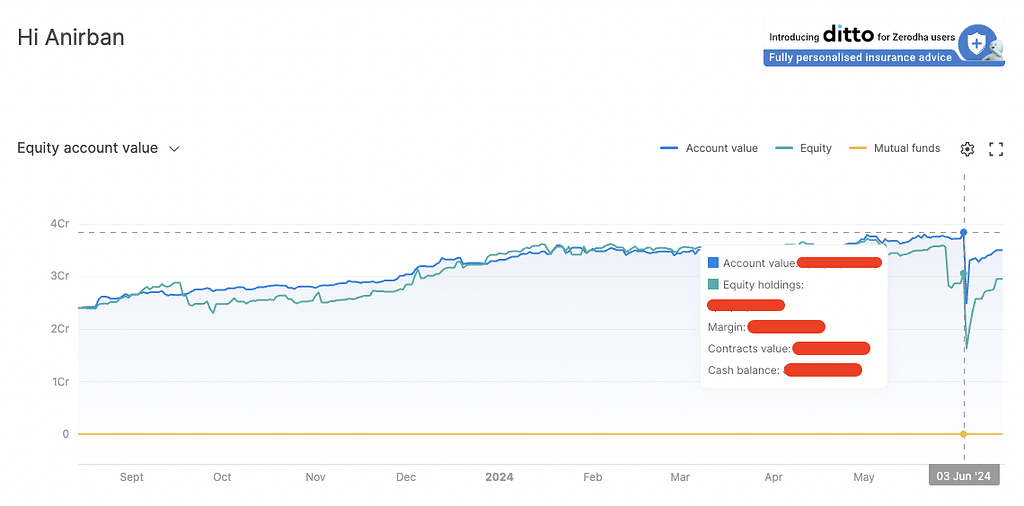Click green square beside Equity holdings in tooltip
This screenshot has height=506, width=1024.
(x=713, y=285)
